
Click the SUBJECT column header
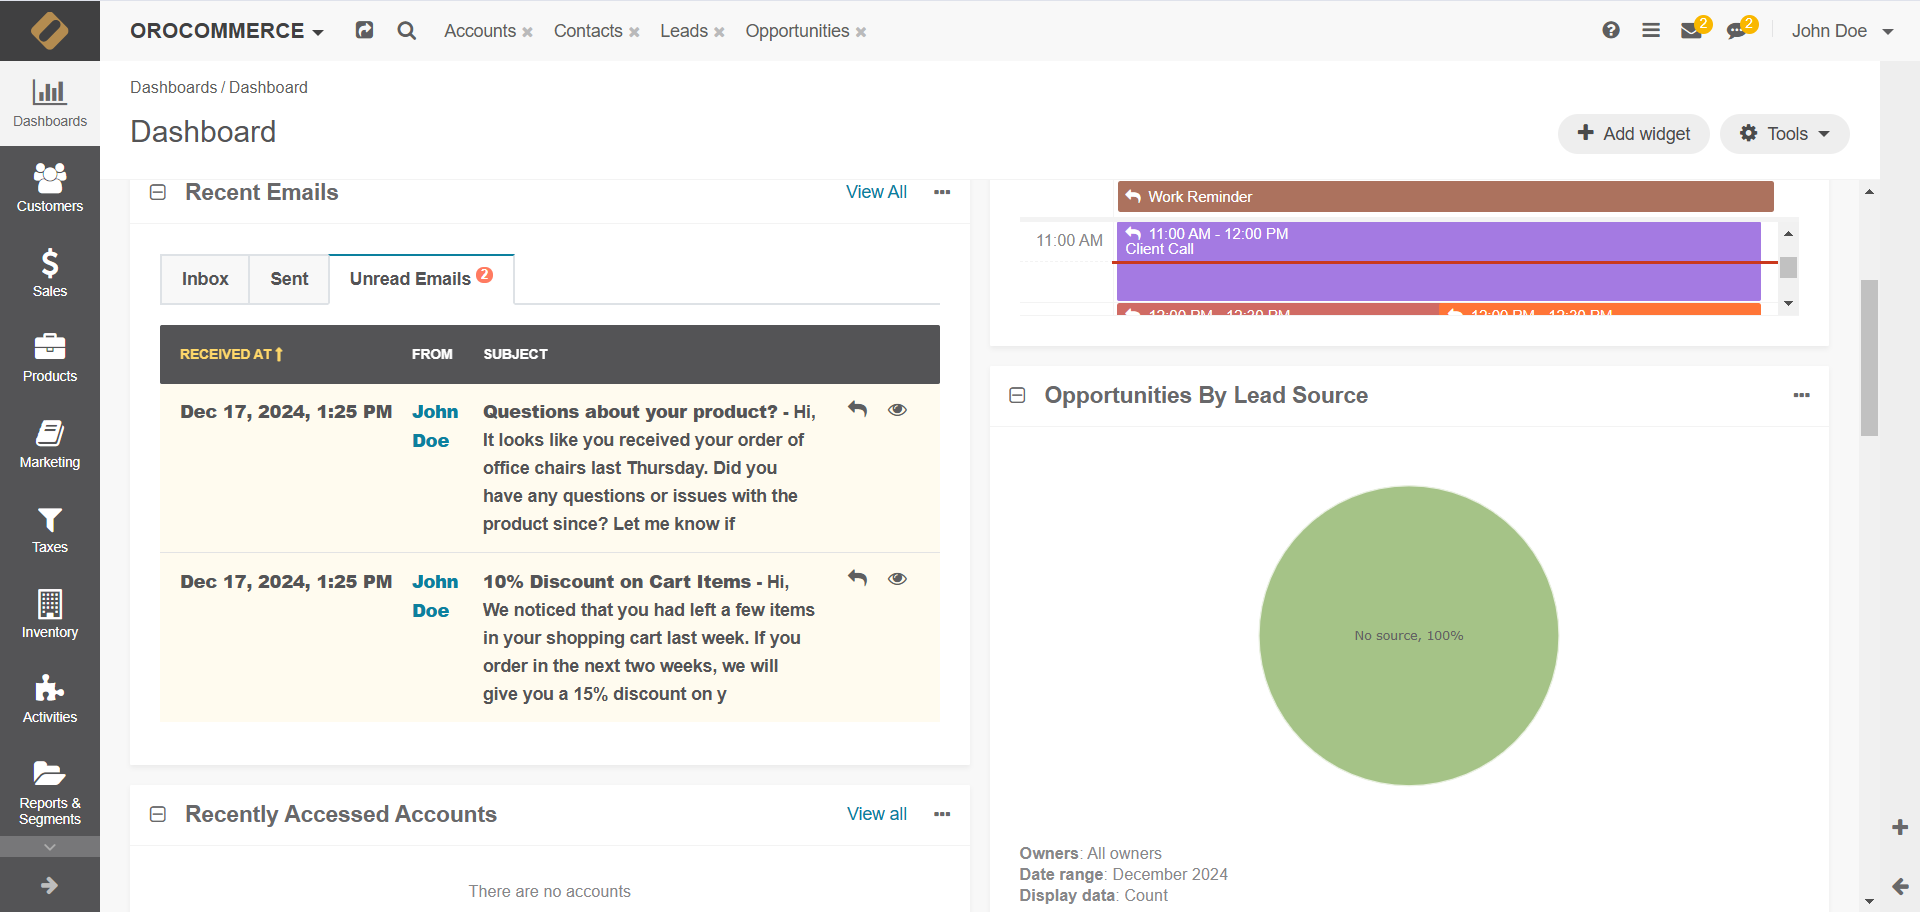[515, 354]
